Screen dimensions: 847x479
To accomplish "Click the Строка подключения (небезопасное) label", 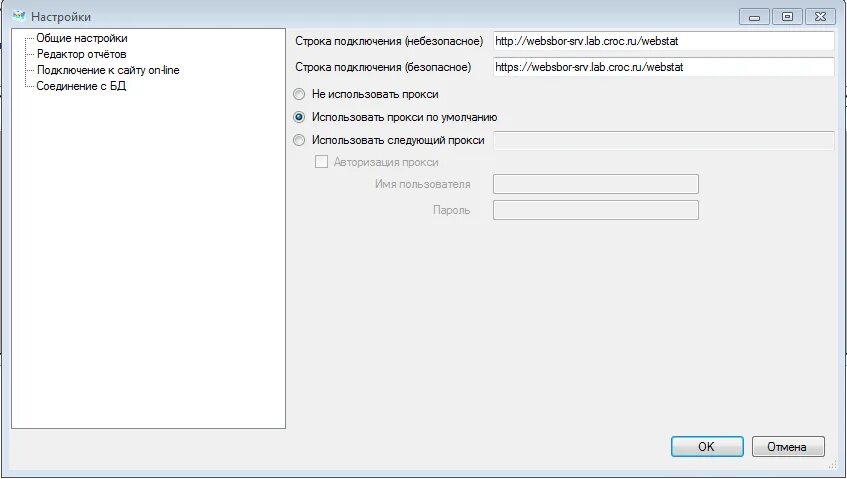I will click(389, 41).
